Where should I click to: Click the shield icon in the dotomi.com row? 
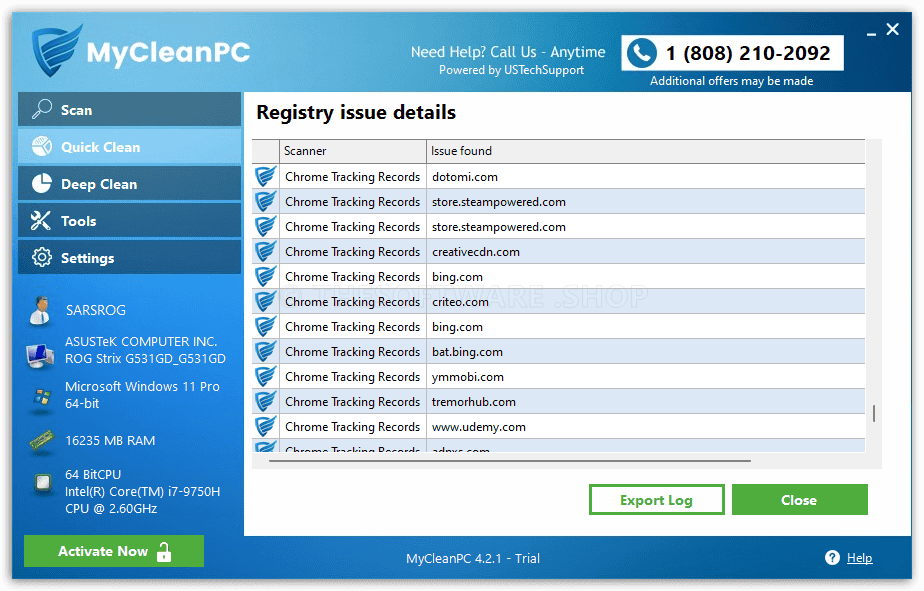coord(265,176)
